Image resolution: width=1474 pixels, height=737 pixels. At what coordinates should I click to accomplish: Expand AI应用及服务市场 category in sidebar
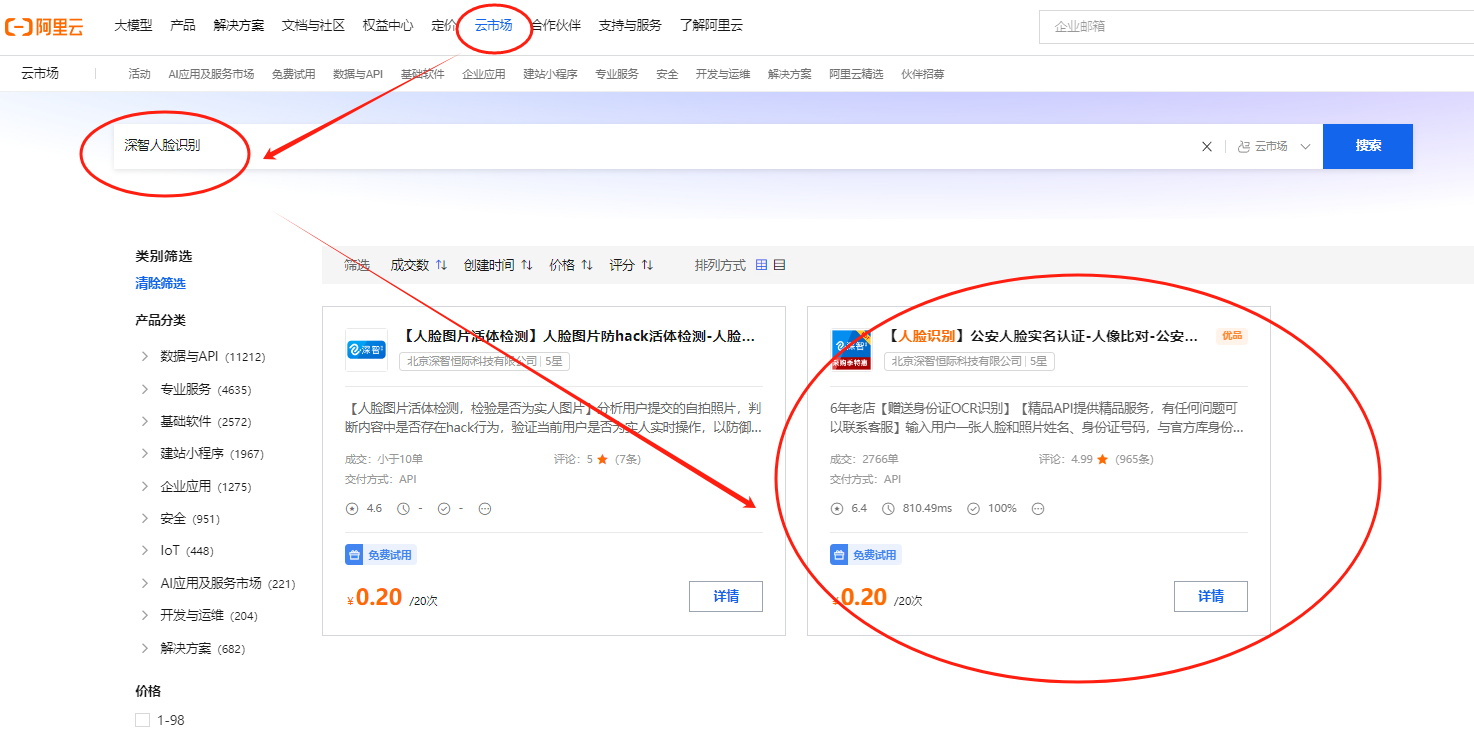146,583
